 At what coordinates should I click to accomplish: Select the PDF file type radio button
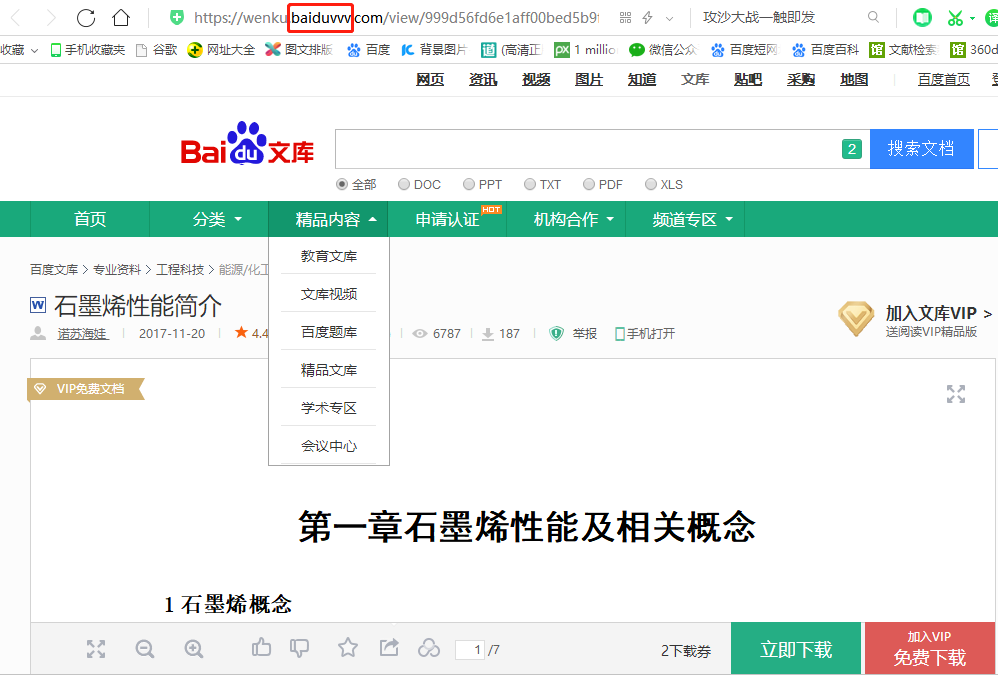coord(589,184)
